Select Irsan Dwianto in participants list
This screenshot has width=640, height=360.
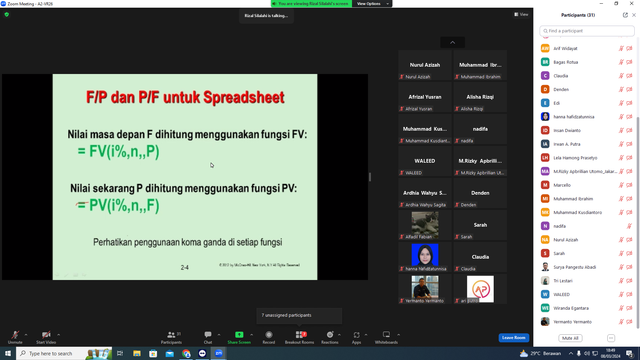(x=587, y=131)
